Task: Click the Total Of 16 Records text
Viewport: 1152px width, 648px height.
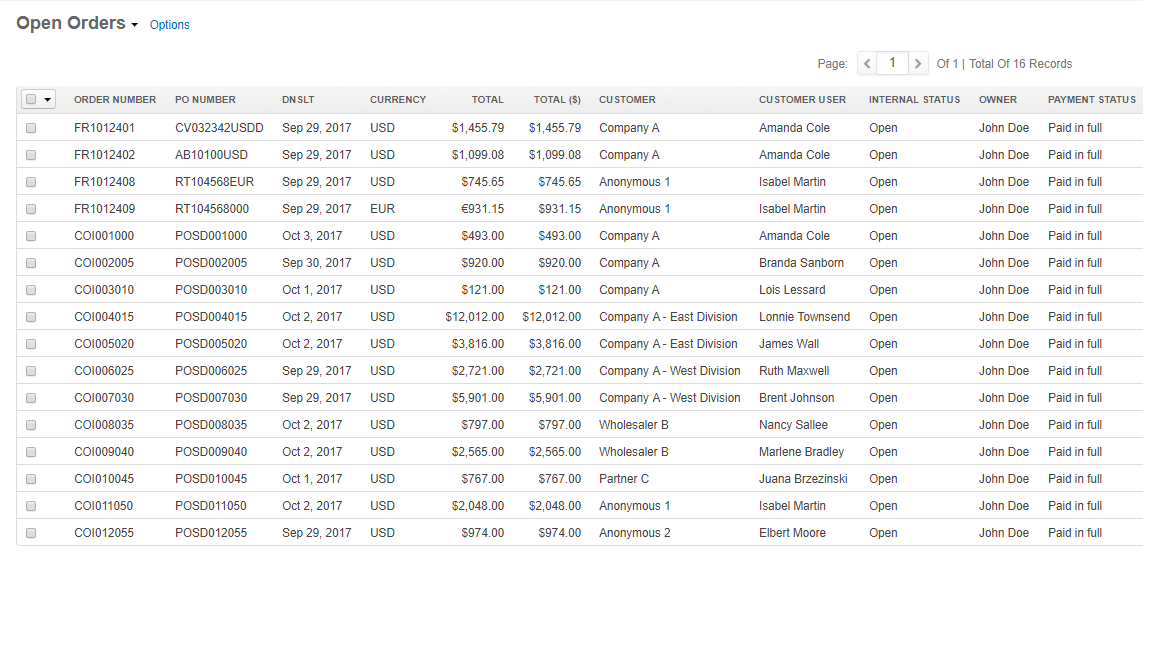Action: click(1020, 64)
